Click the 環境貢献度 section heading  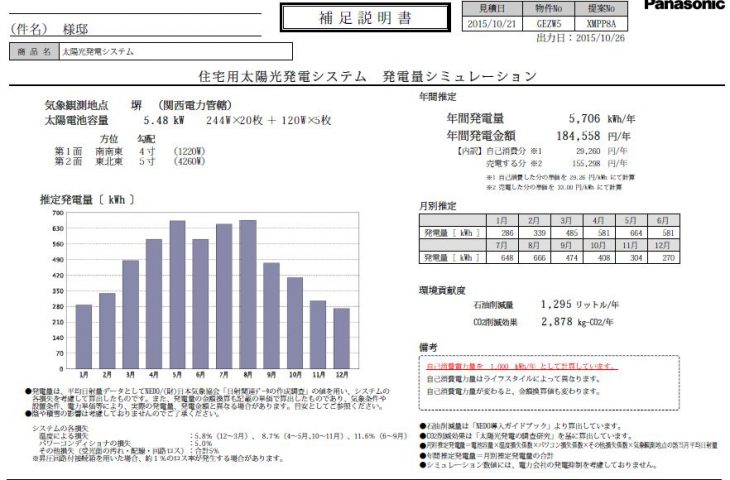442,291
